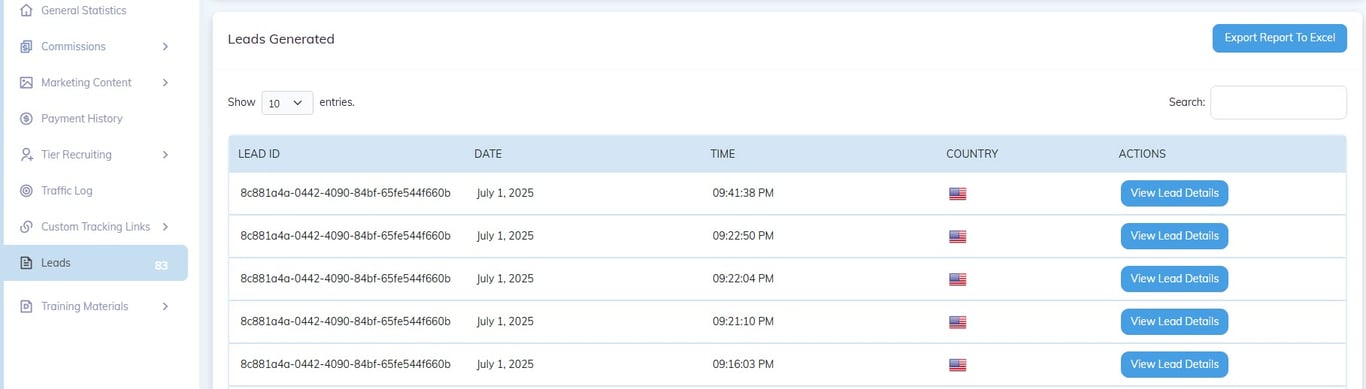Expand the Tier Recruiting submenu chevron
Image resolution: width=1366 pixels, height=389 pixels.
(165, 154)
